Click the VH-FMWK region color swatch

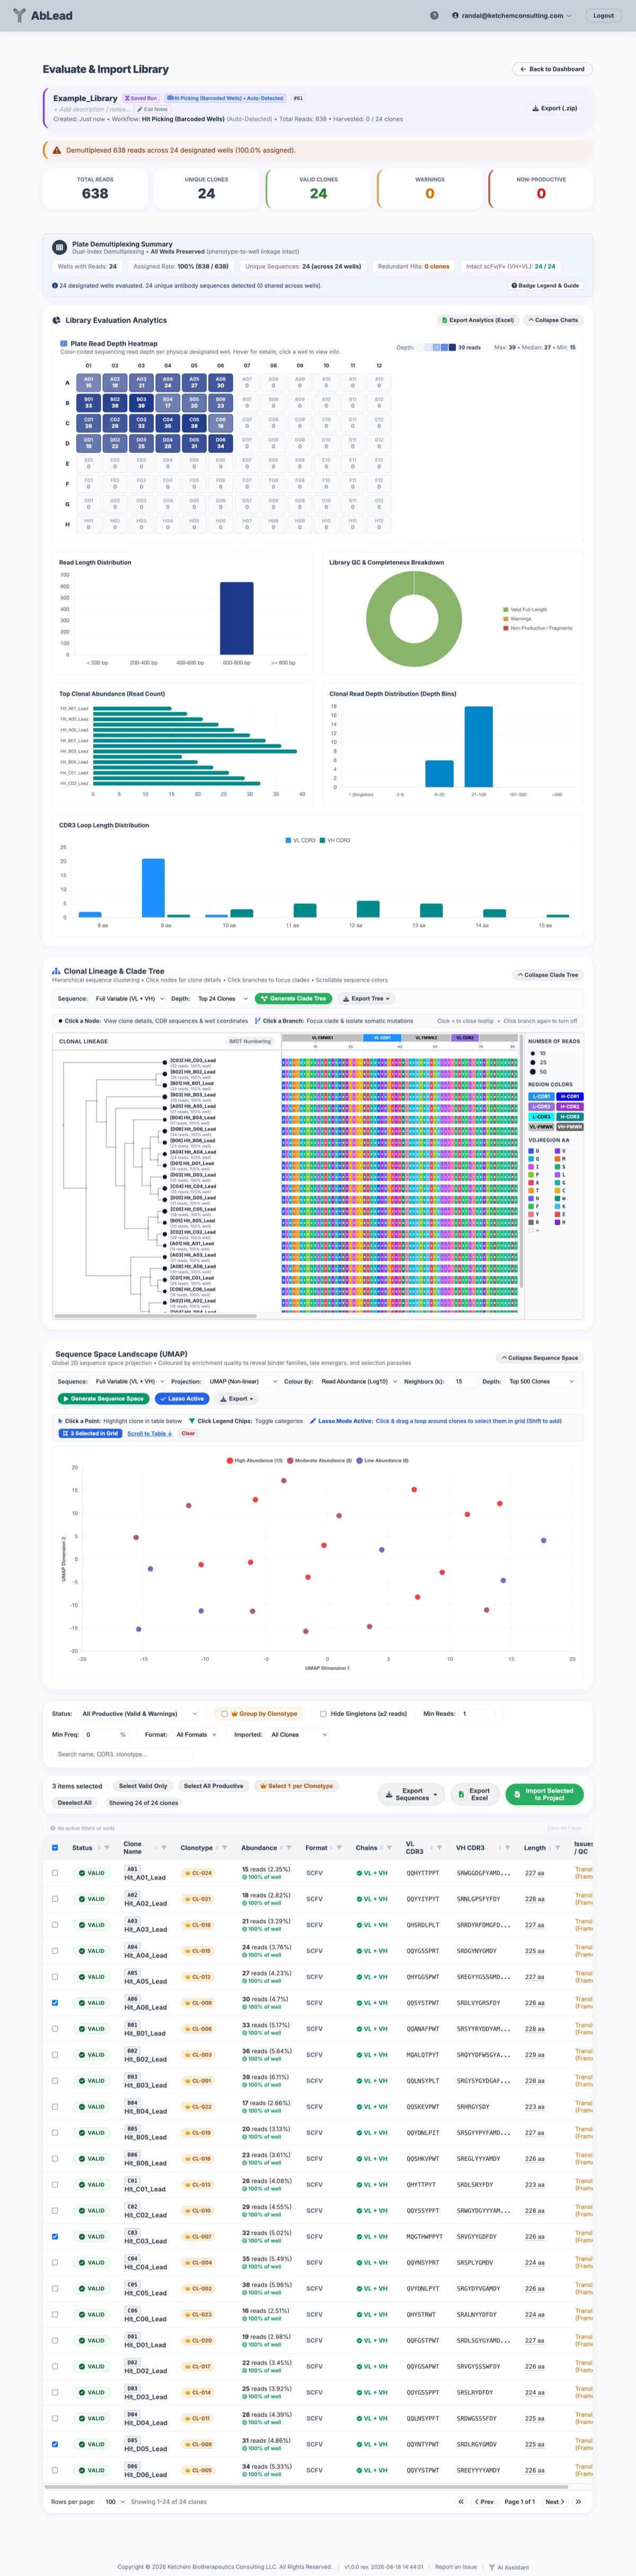click(x=570, y=1127)
